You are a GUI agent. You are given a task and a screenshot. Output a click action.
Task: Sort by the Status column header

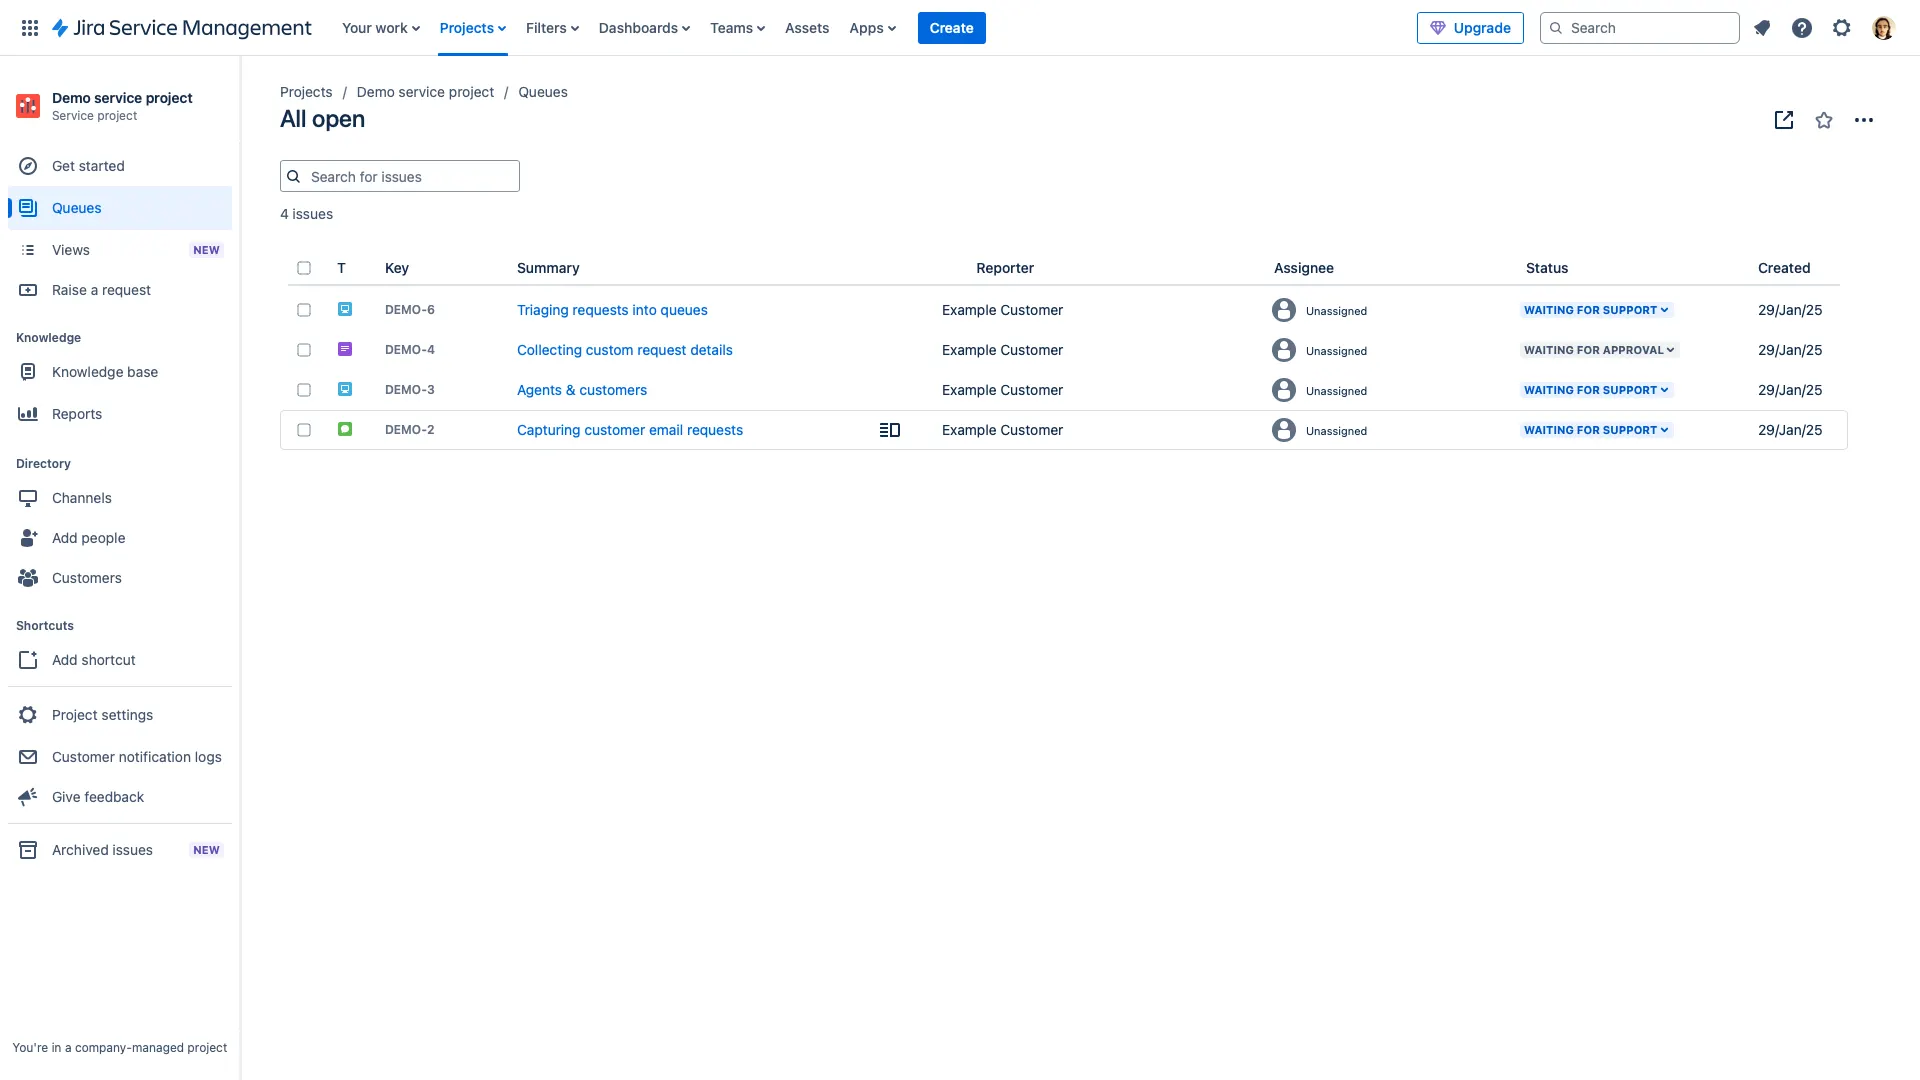point(1547,268)
